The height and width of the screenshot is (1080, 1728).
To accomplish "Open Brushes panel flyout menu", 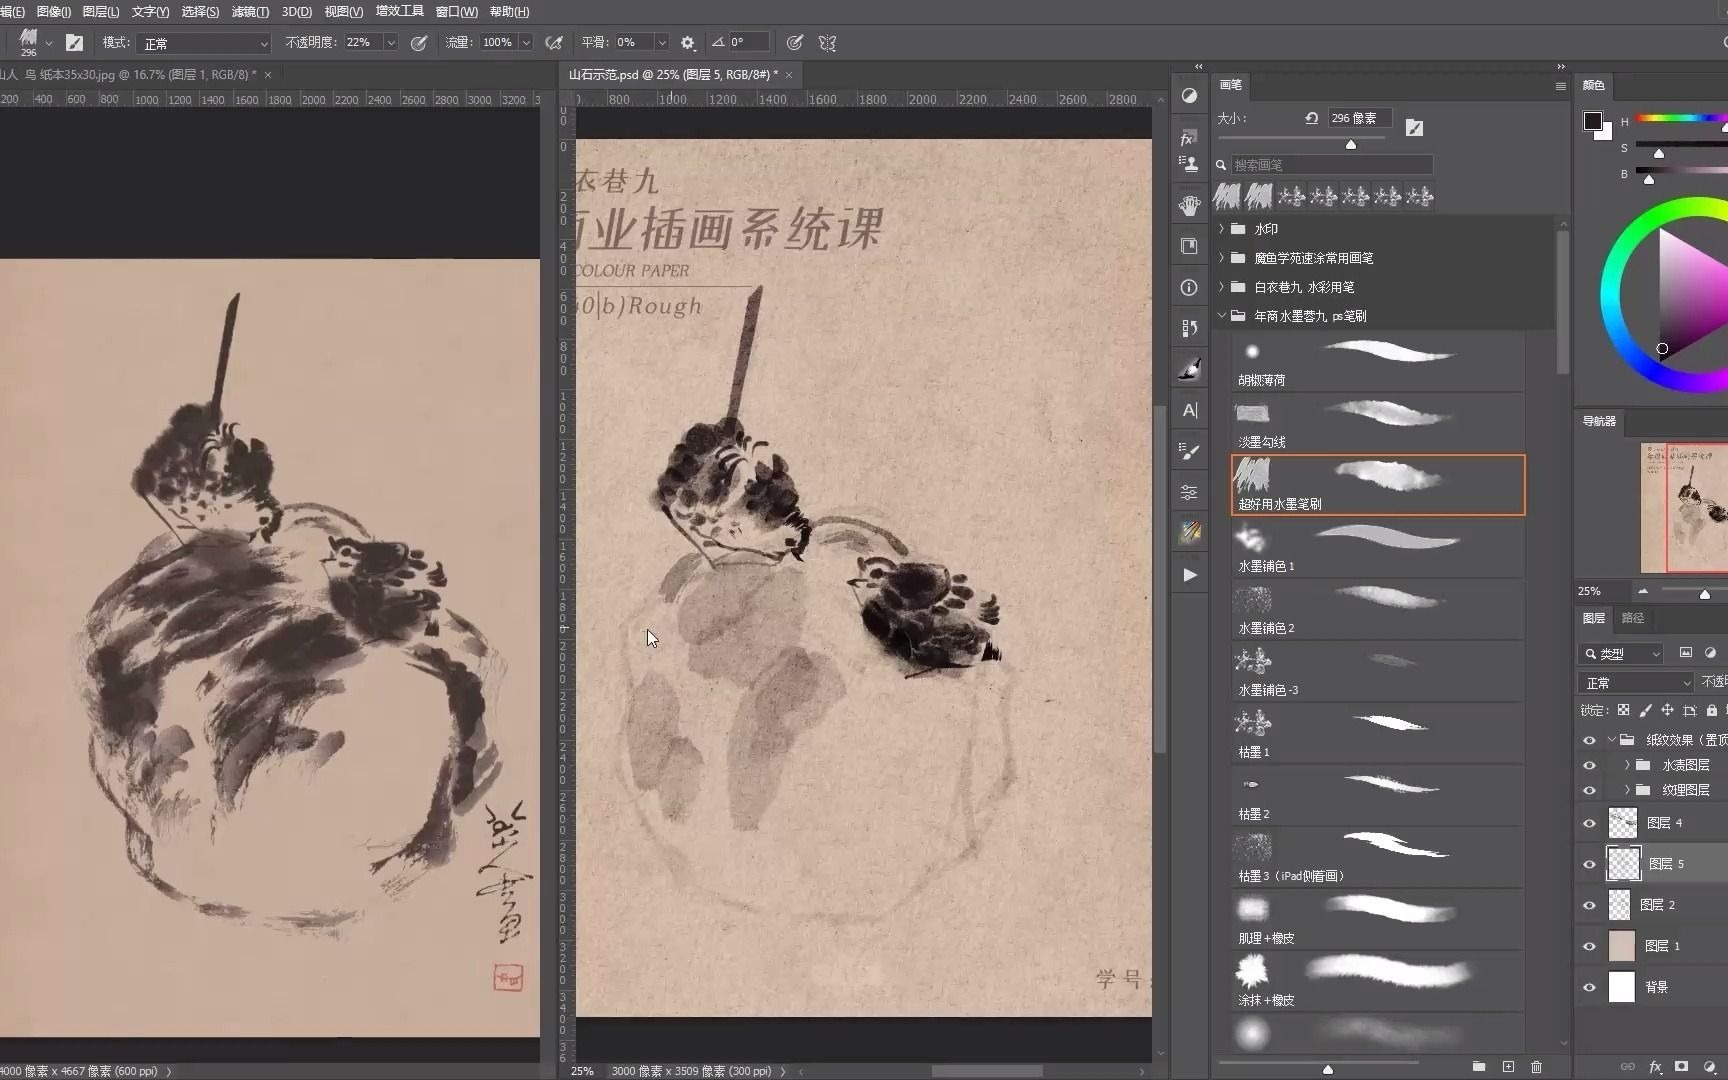I will point(1560,86).
